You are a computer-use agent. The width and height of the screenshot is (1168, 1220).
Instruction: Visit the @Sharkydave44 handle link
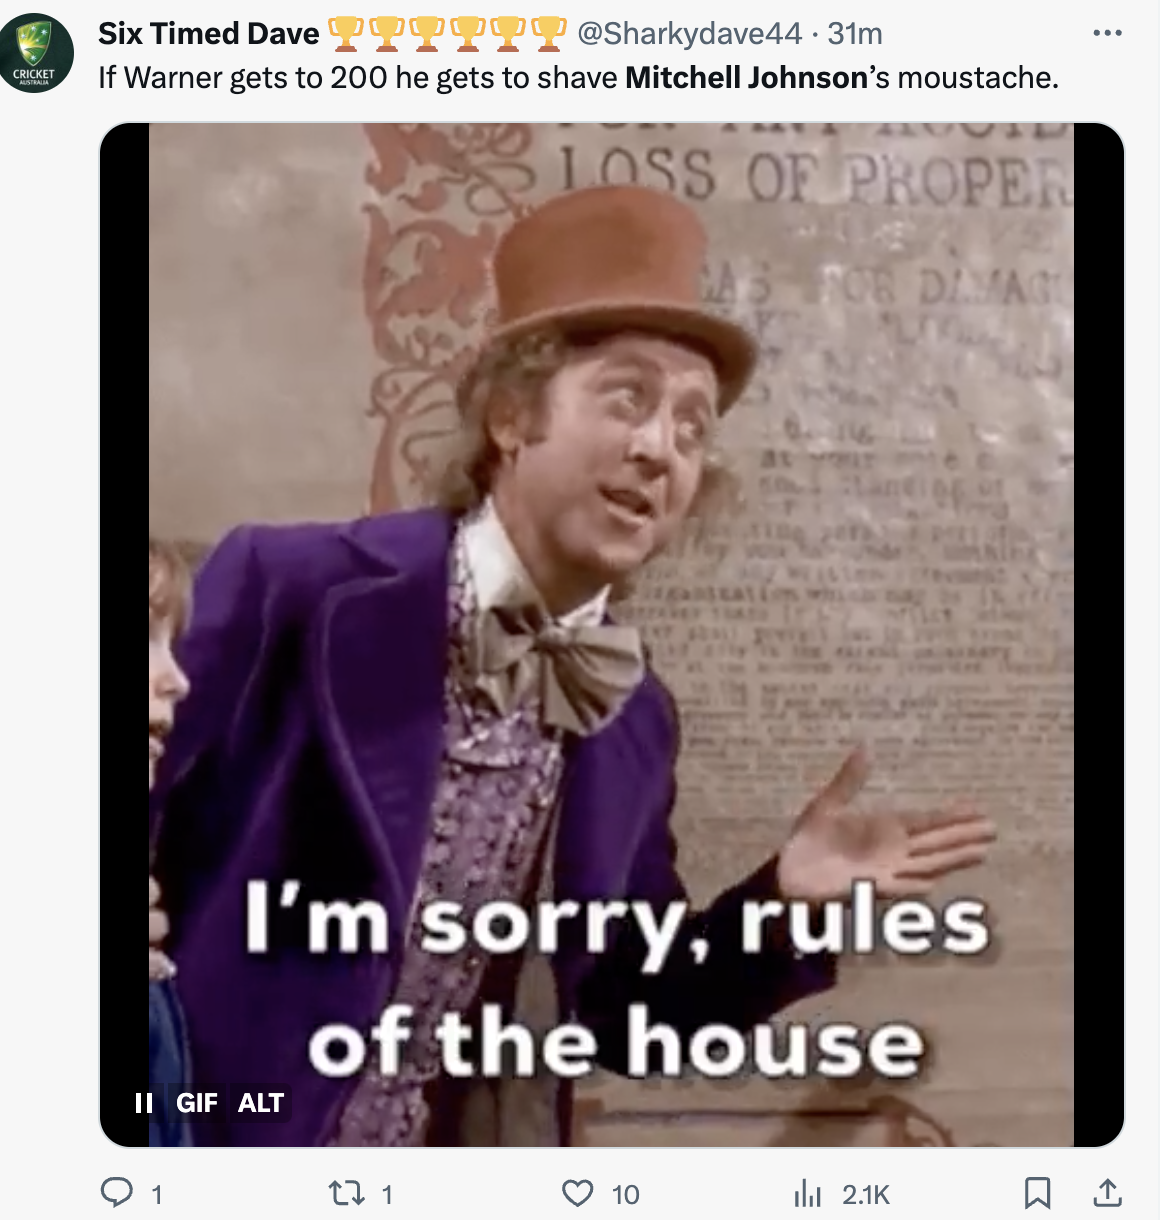689,33
